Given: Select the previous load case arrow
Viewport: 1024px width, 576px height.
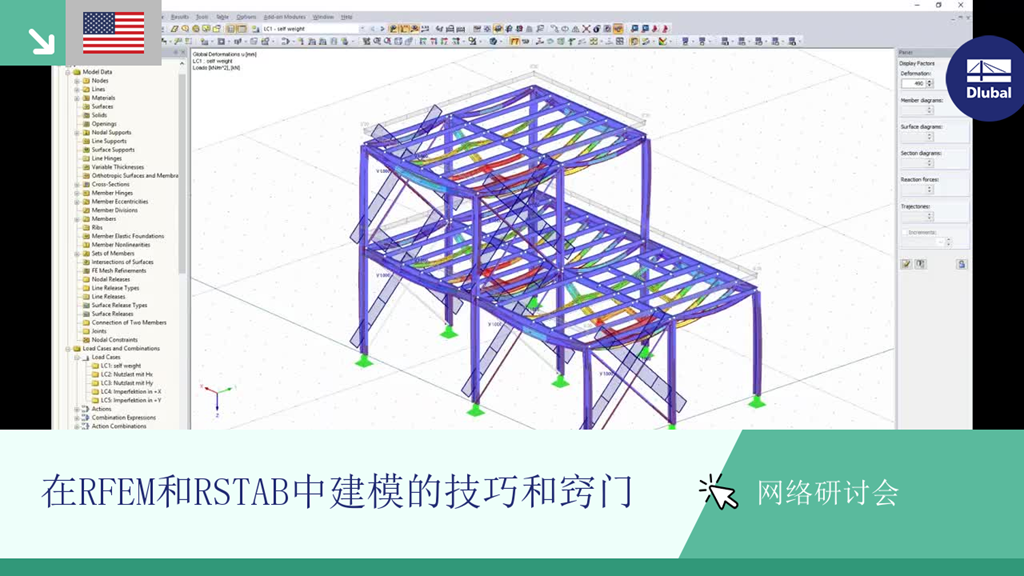Looking at the screenshot, I should pos(373,29).
